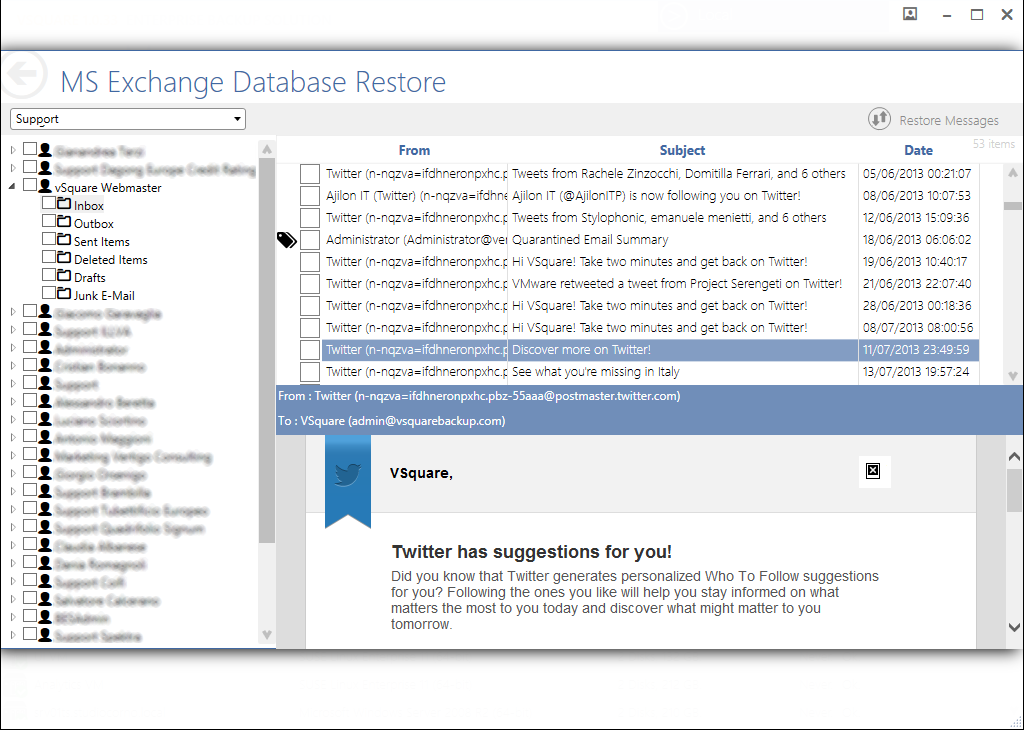Click the Outbox folder icon
The image size is (1024, 730).
tap(64, 222)
